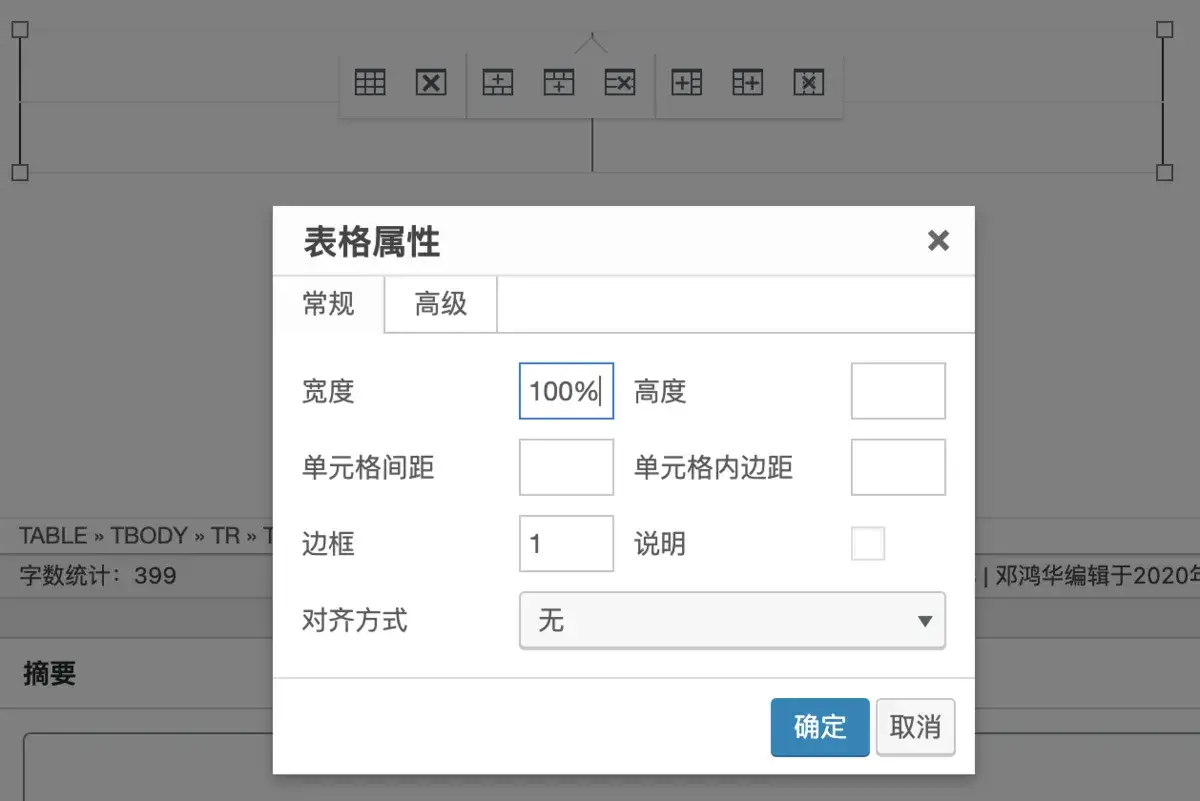Image resolution: width=1200 pixels, height=801 pixels.
Task: Click the 高度 input field
Action: point(898,391)
